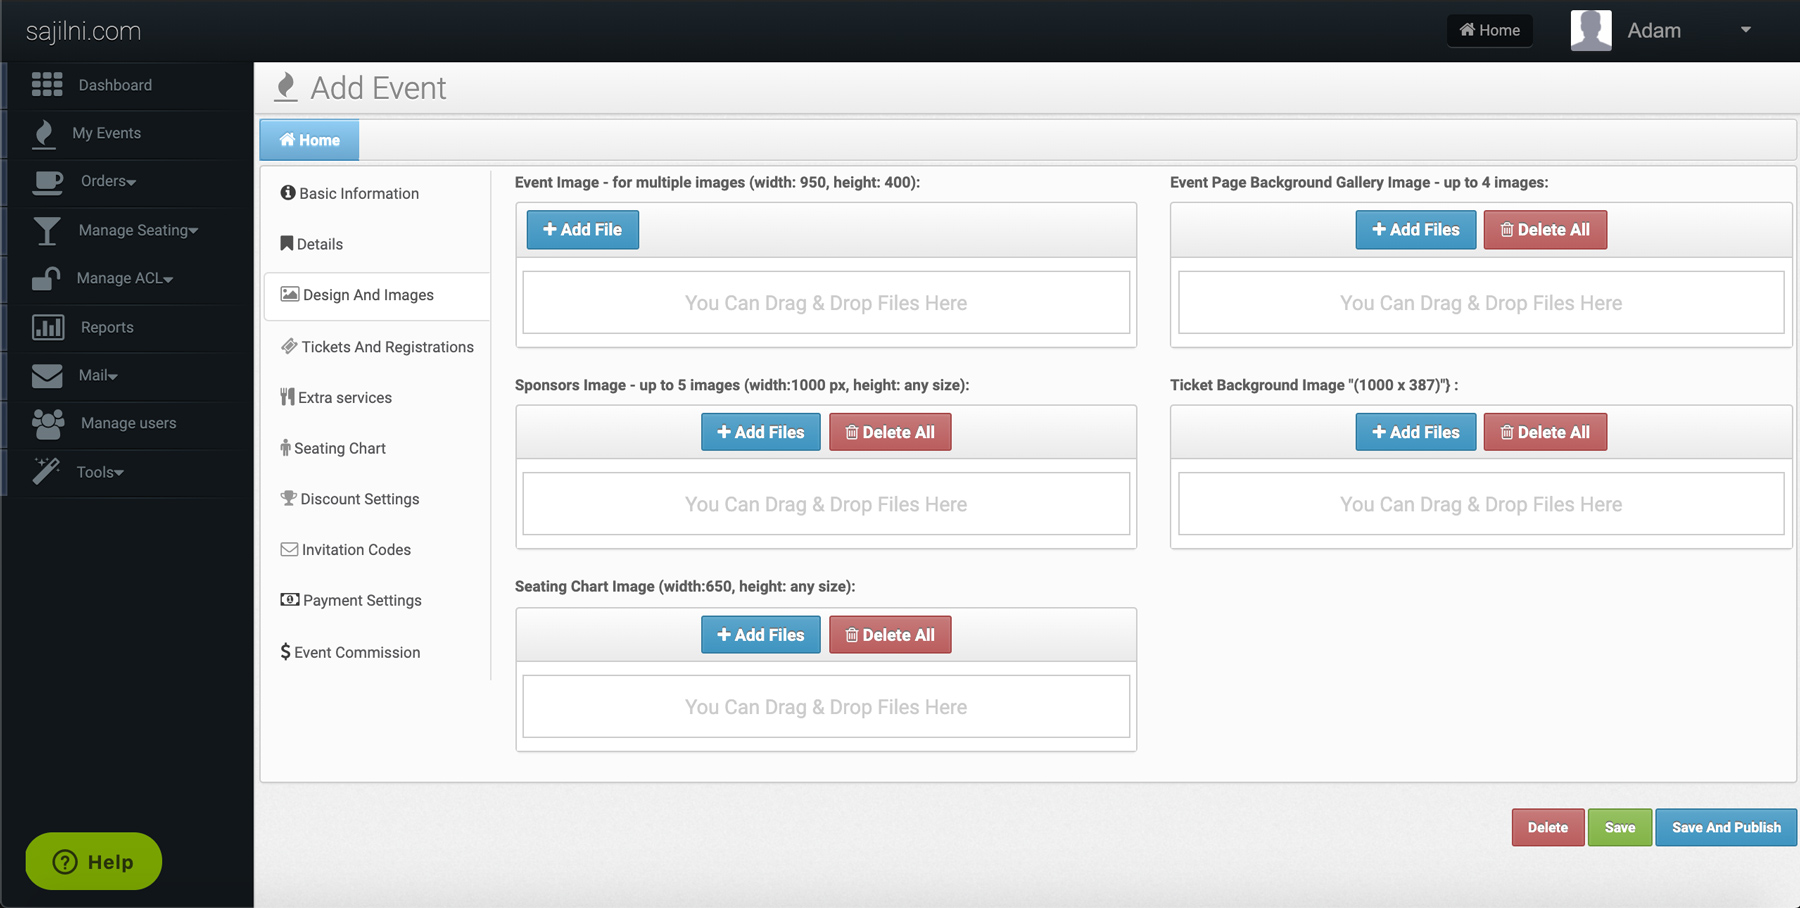Click the Seating Chart person icon
This screenshot has width=1800, height=908.
[285, 448]
